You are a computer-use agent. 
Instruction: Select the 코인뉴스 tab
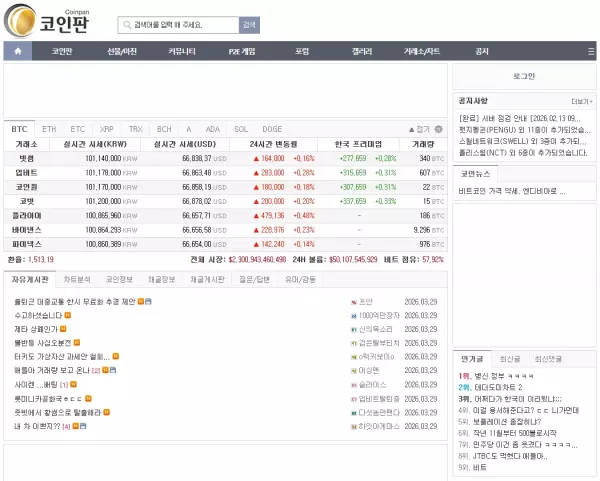[475, 174]
